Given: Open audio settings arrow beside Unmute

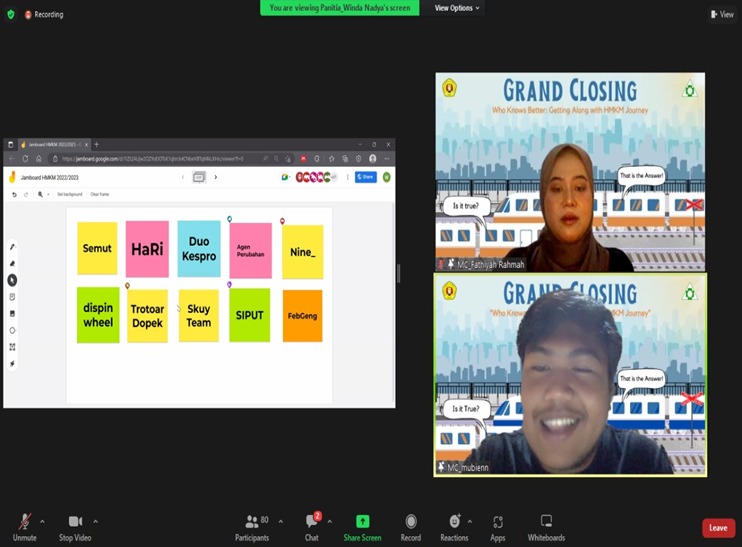Looking at the screenshot, I should (42, 521).
